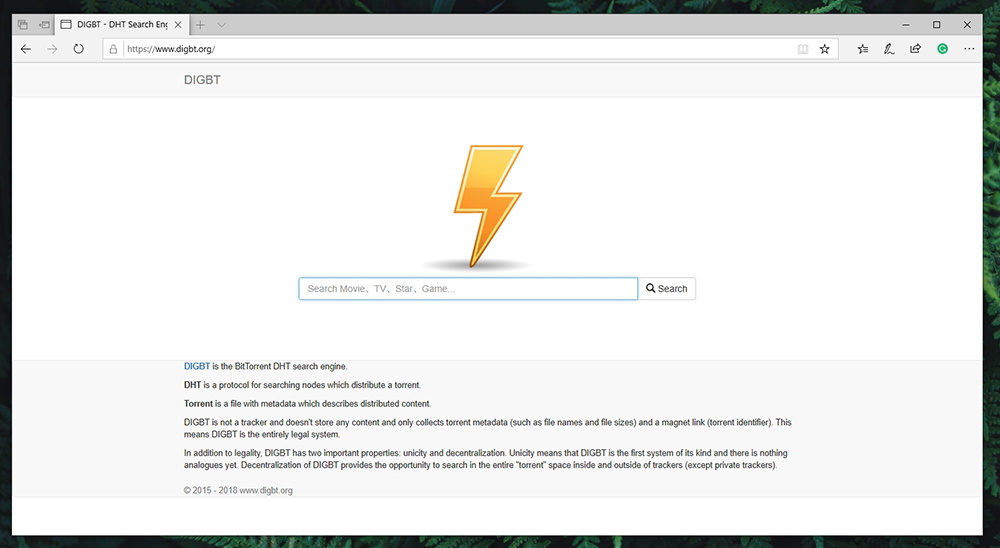This screenshot has height=548, width=1000.
Task: Open the add notes pen tool
Action: point(889,49)
